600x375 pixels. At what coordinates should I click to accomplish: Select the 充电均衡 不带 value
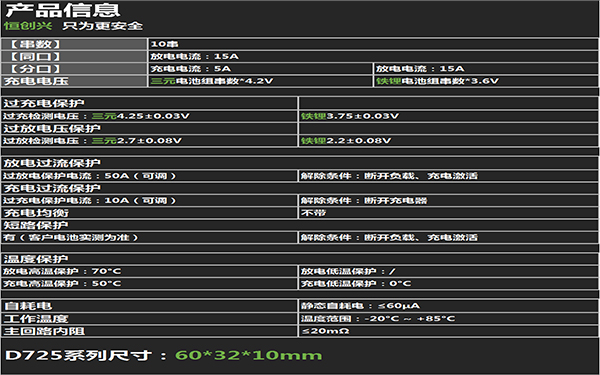tap(448, 213)
